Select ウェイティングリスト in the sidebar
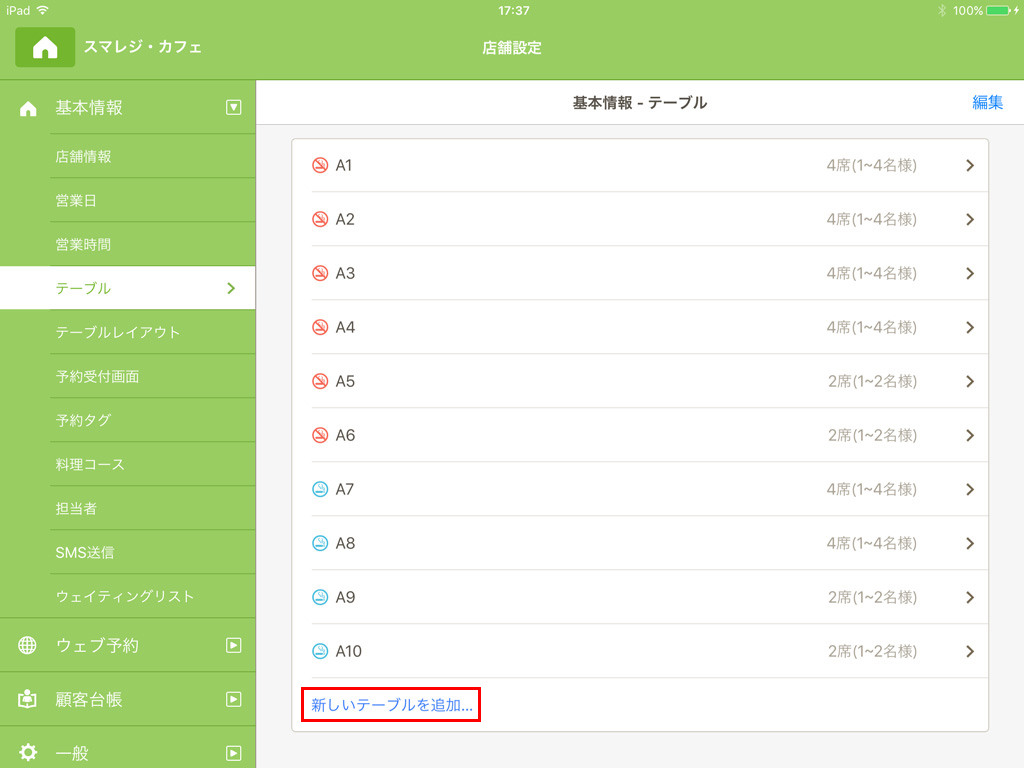1024x768 pixels. (127, 596)
